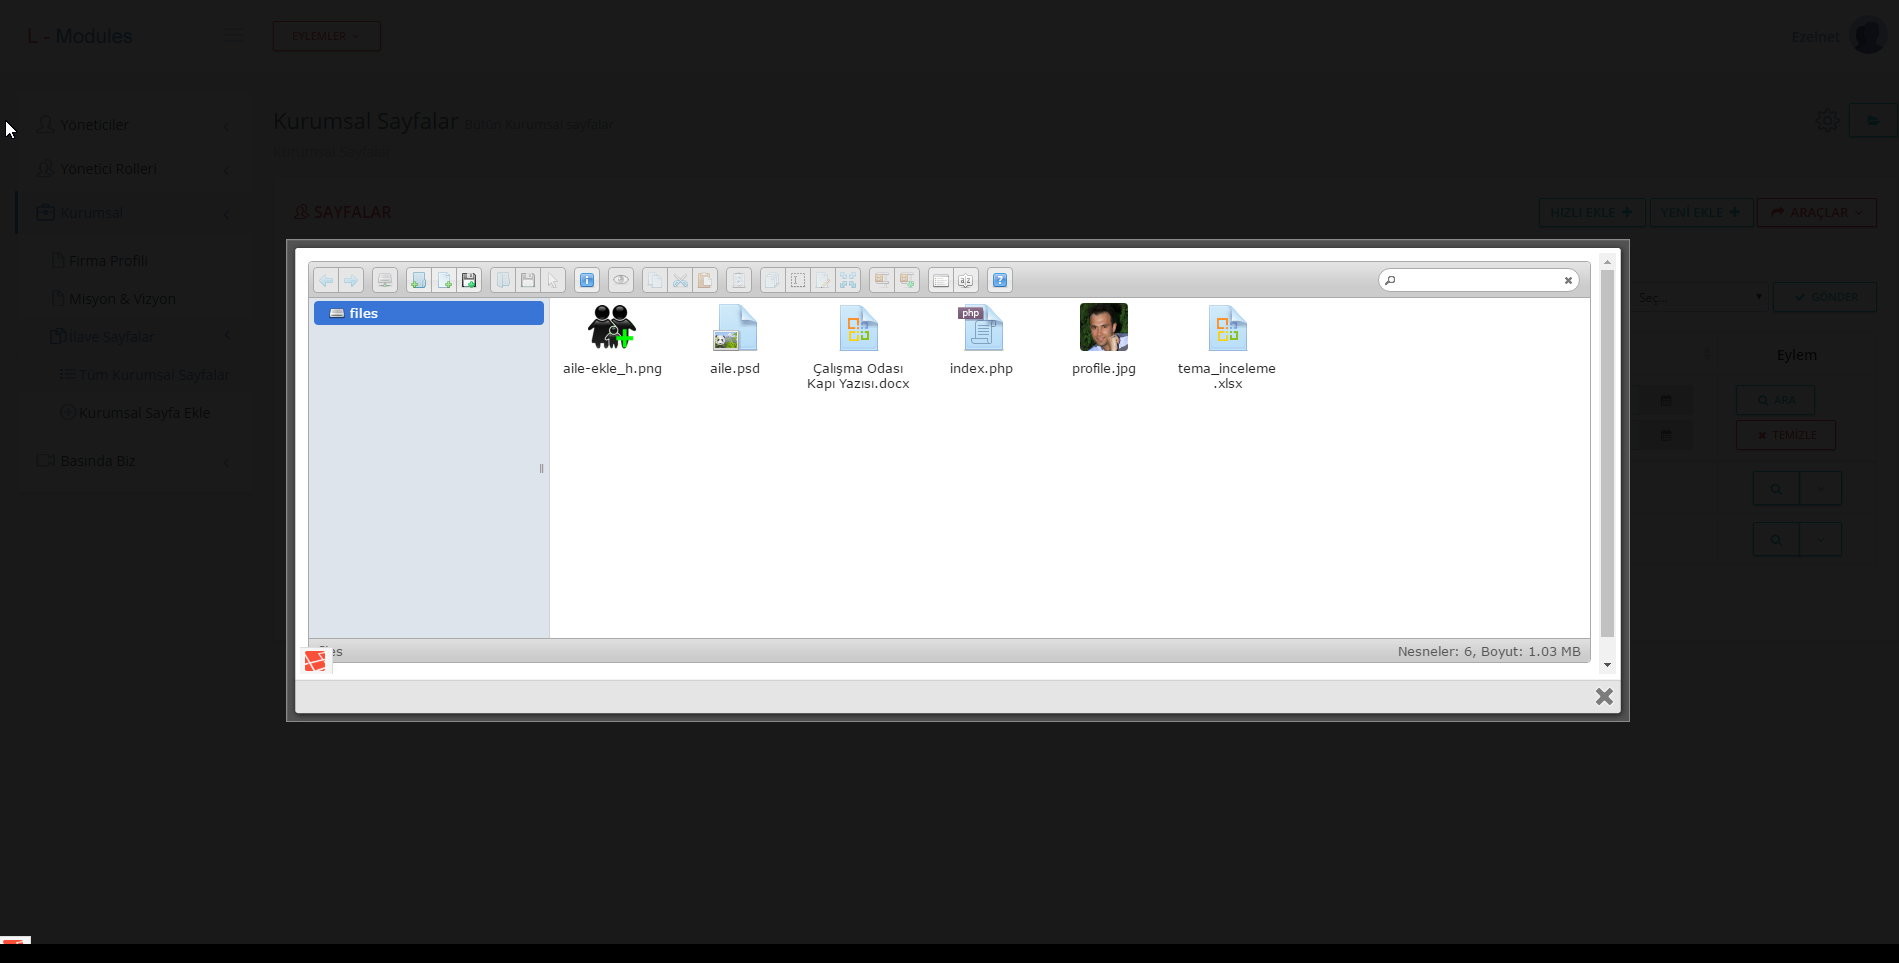Open Firma Profili in background sidebar
This screenshot has height=963, width=1899.
[x=108, y=261]
